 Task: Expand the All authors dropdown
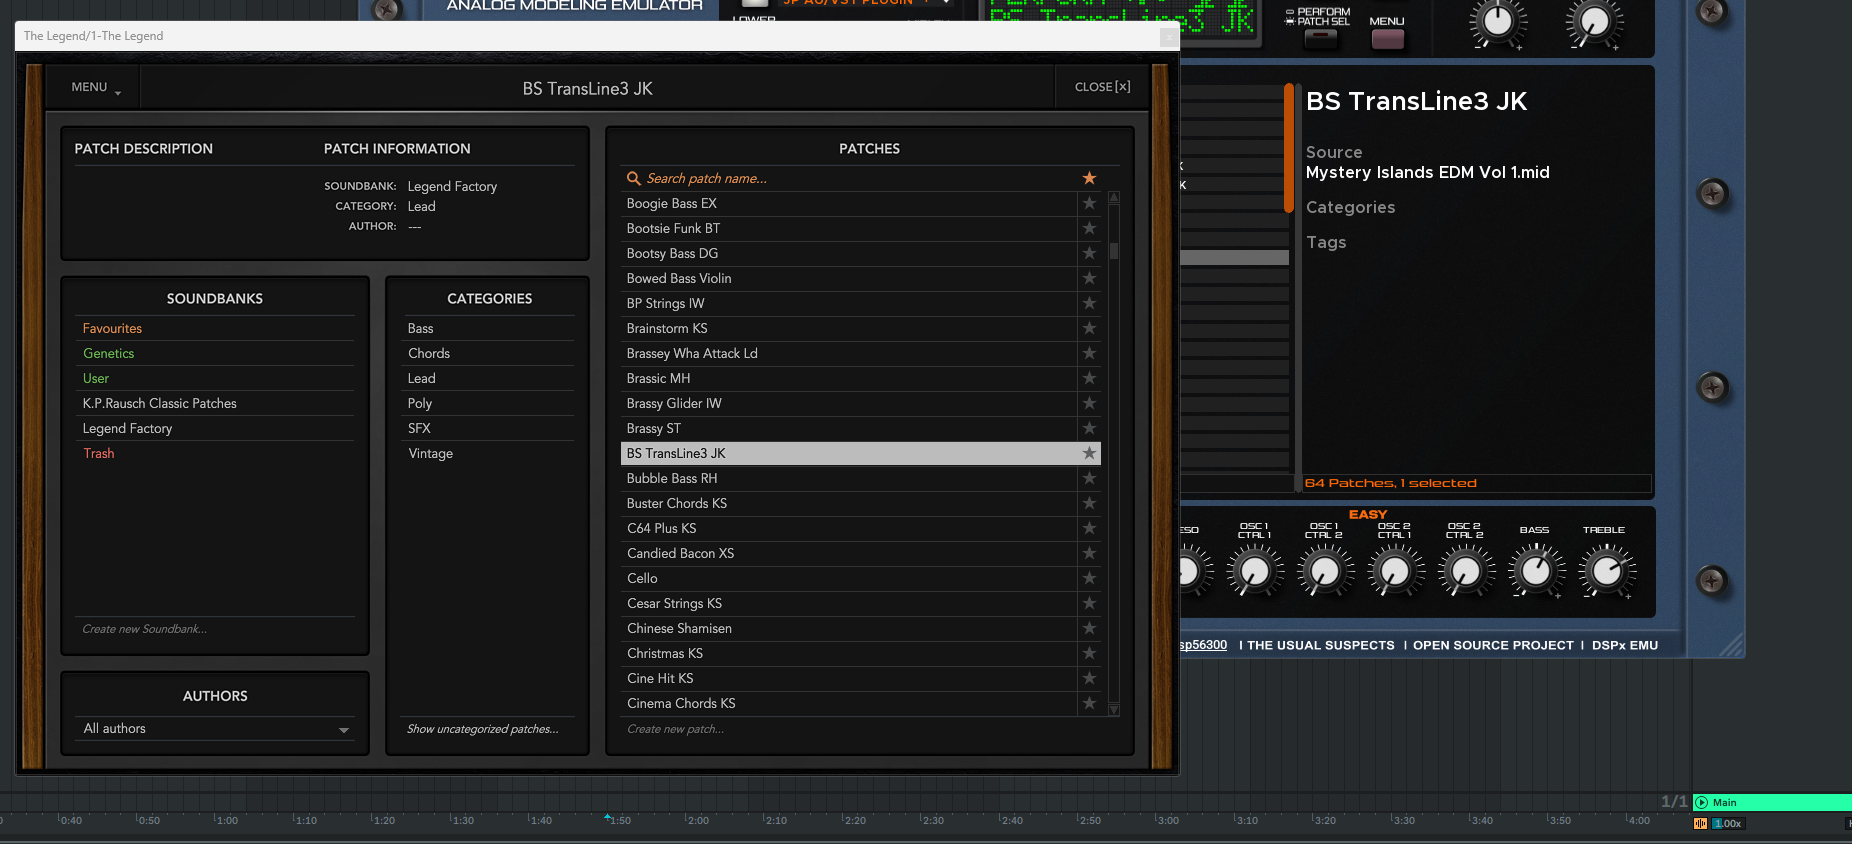pos(215,729)
